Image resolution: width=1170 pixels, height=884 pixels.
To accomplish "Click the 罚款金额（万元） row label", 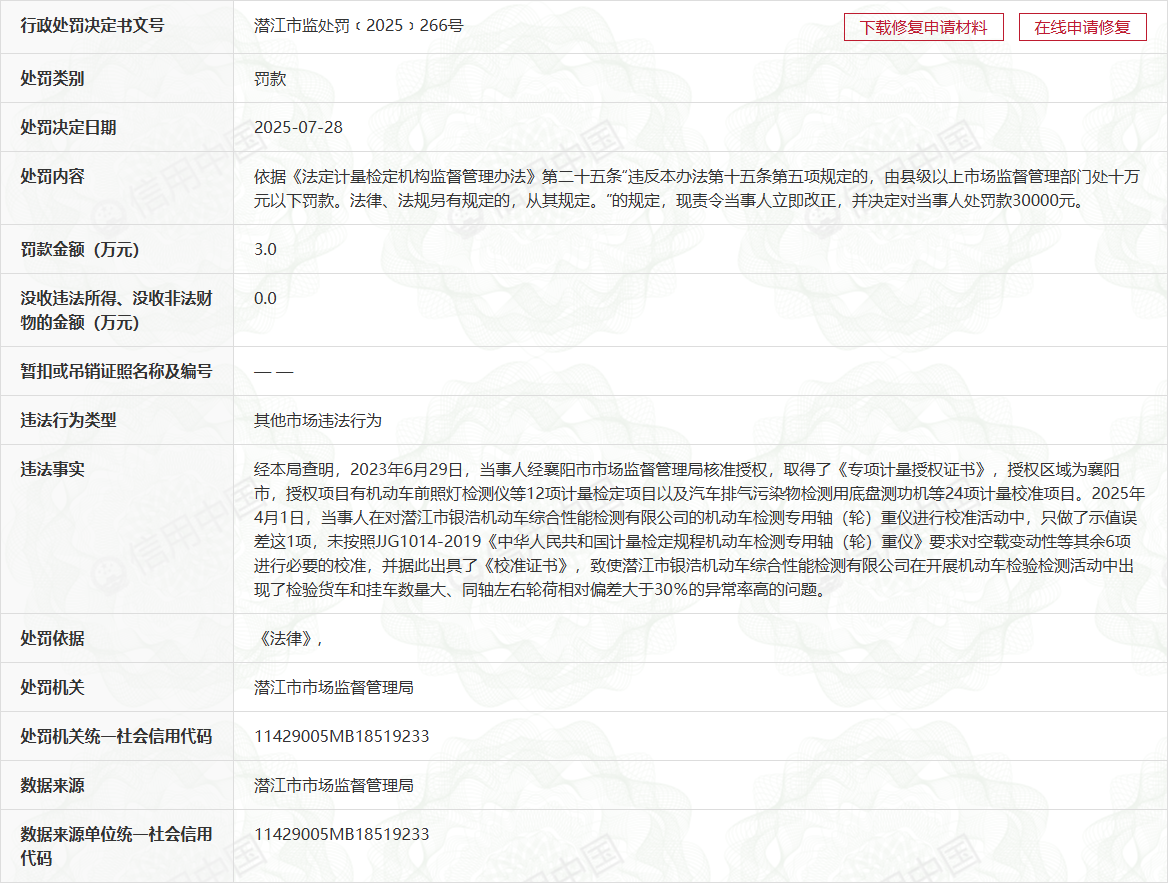I will point(79,249).
